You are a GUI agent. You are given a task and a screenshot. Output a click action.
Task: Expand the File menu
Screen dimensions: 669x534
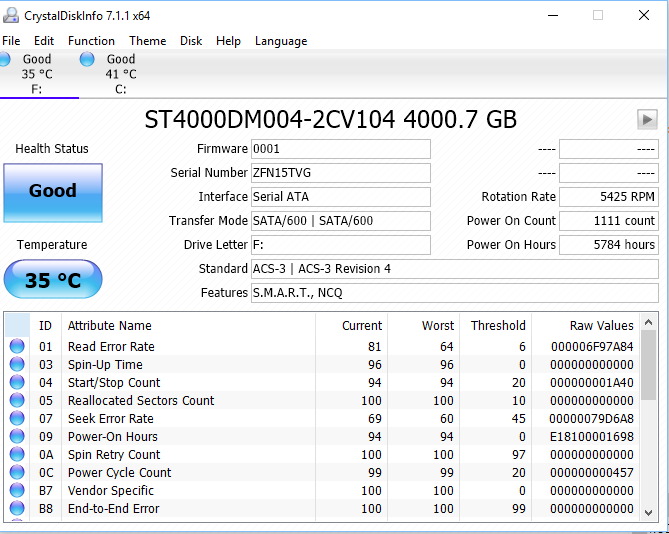pyautogui.click(x=11, y=41)
